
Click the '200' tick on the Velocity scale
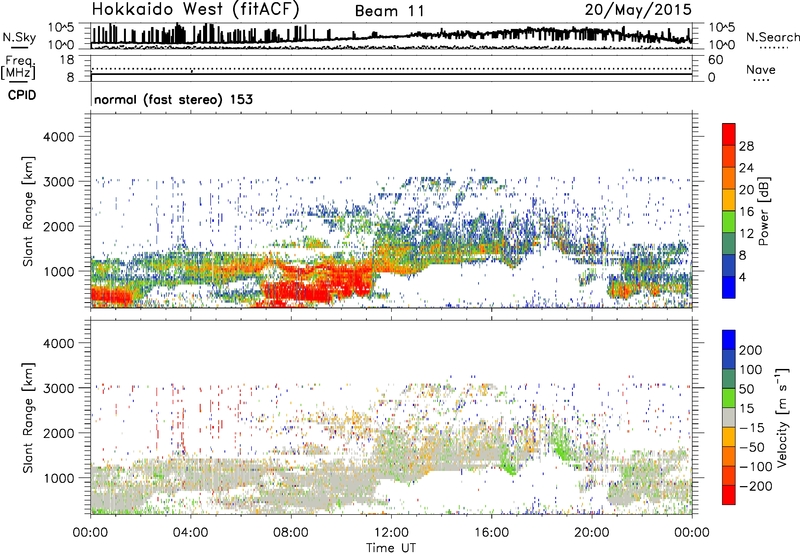click(751, 350)
